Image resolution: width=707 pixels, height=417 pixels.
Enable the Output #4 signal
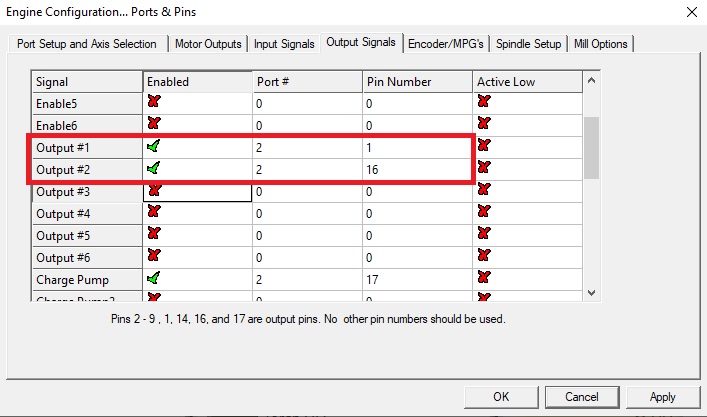point(154,211)
